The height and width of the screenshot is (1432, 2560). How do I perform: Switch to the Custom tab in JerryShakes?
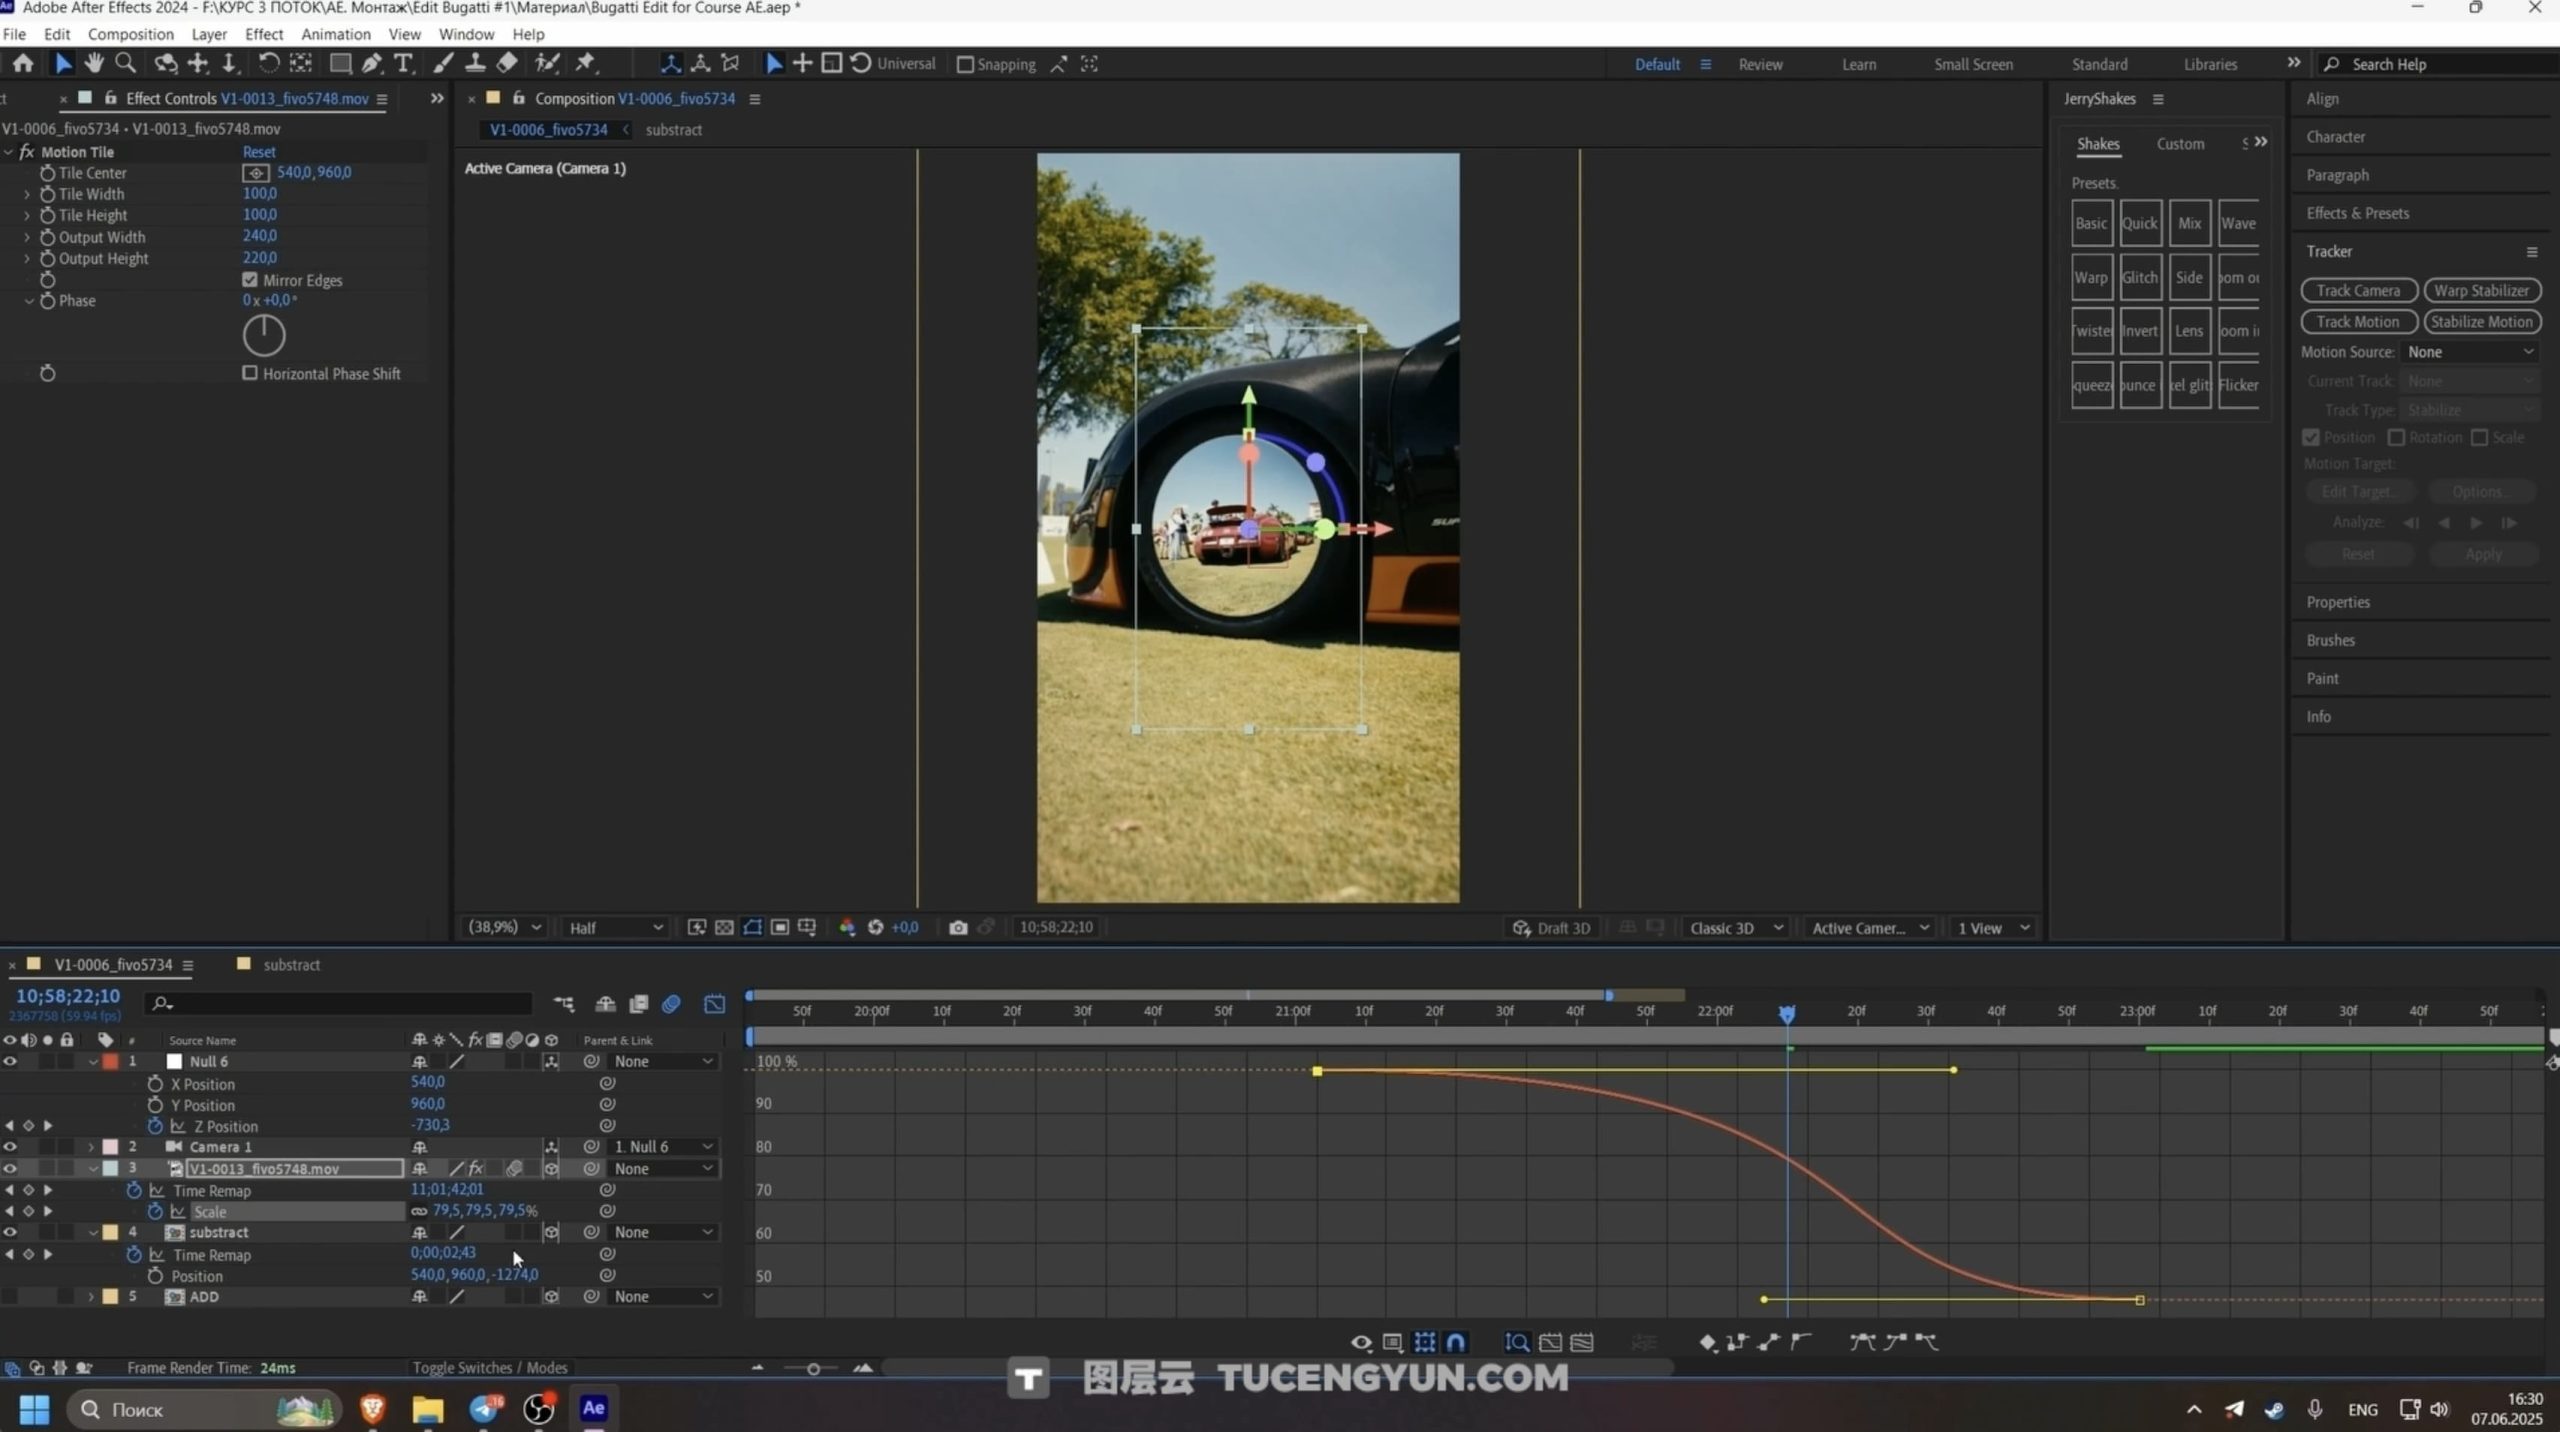(2179, 144)
